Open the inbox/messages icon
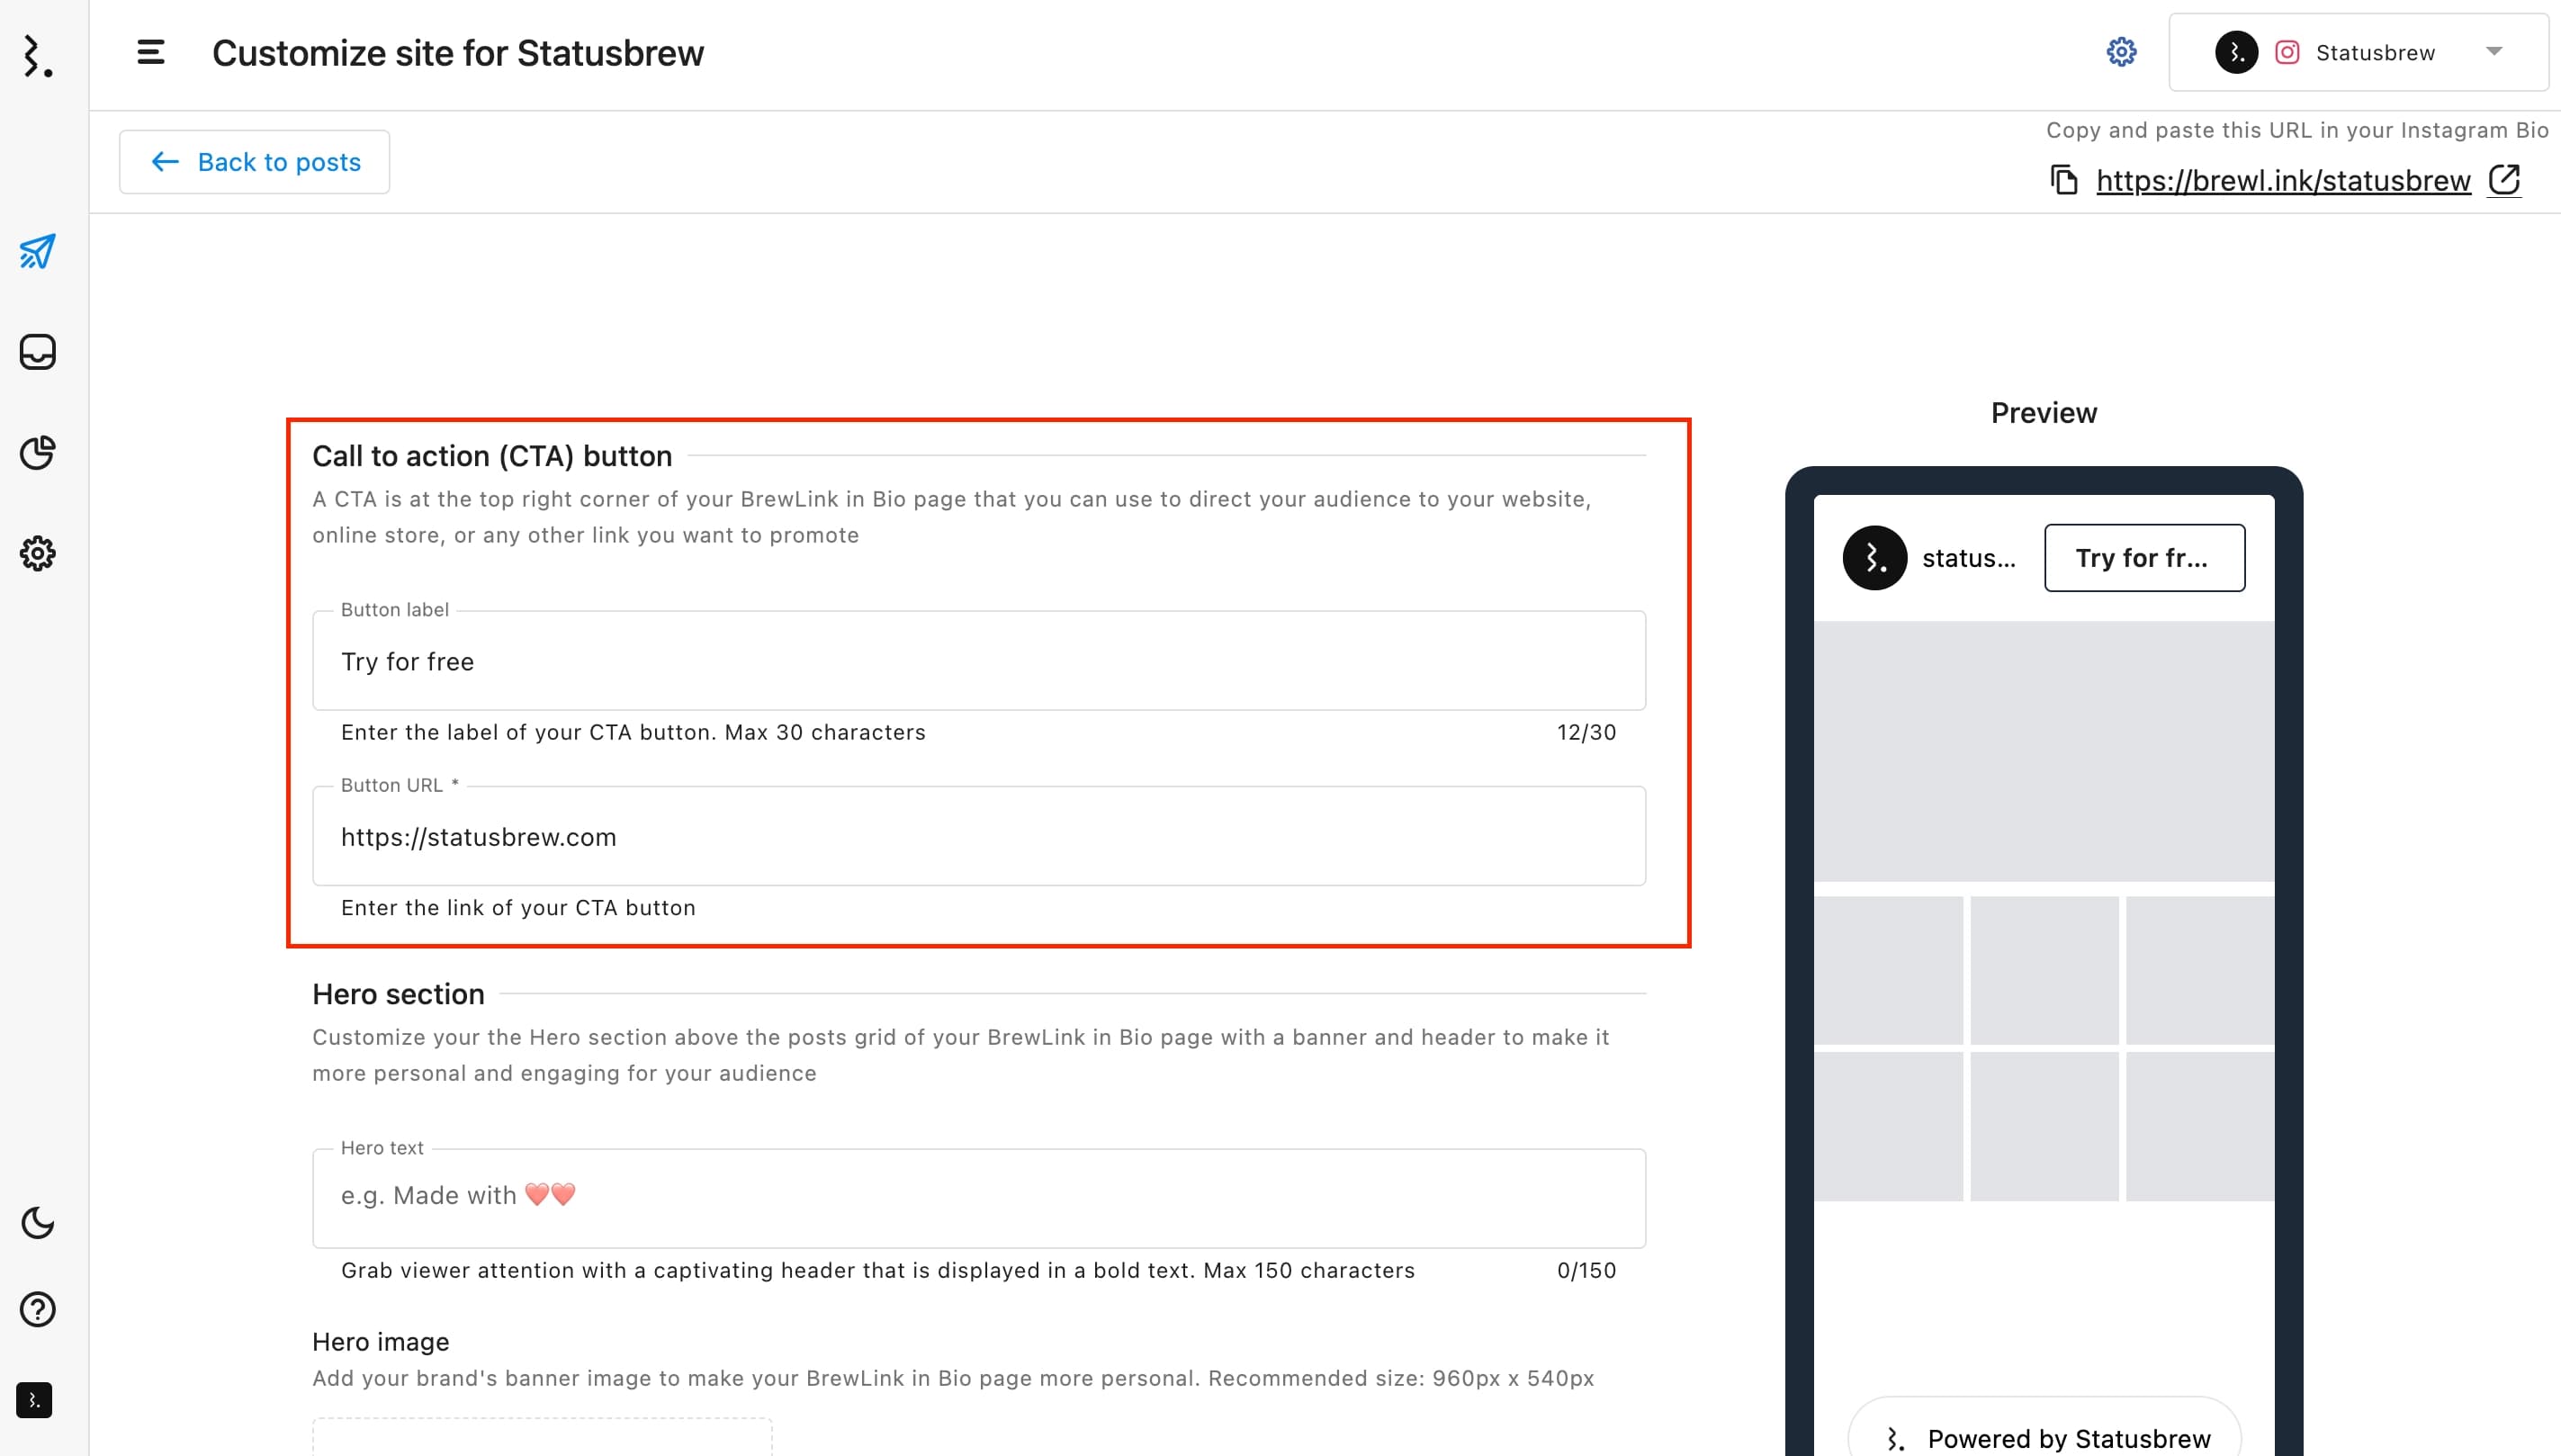Image resolution: width=2561 pixels, height=1456 pixels. [x=37, y=350]
